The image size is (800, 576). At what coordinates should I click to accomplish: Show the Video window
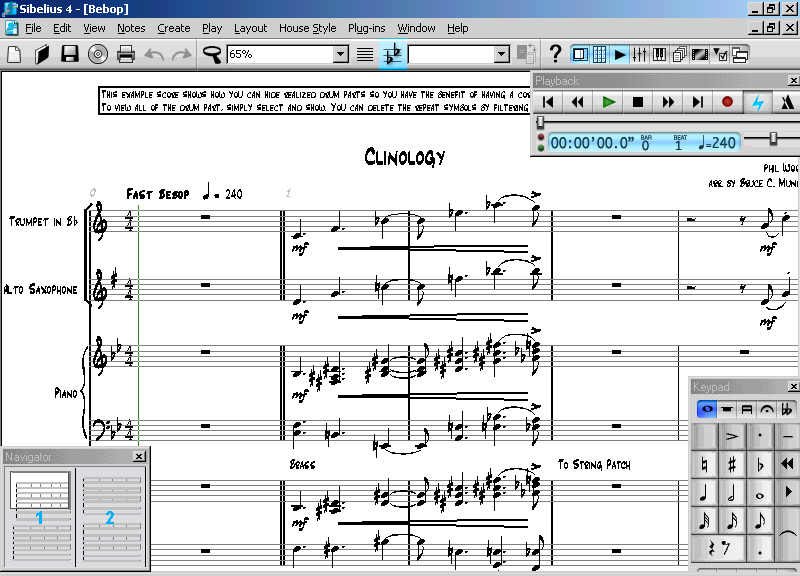point(699,54)
